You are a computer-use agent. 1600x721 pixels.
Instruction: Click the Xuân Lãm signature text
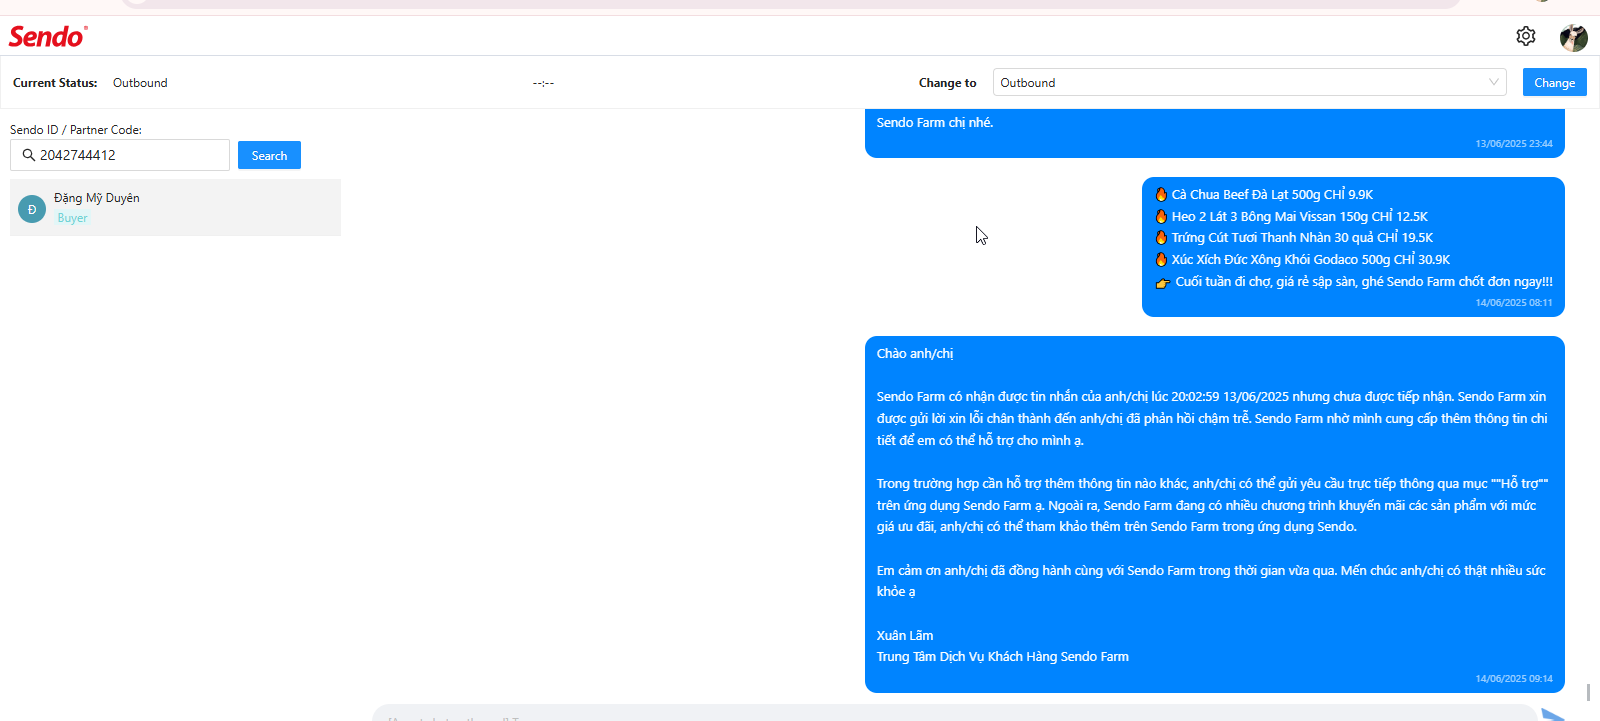coord(905,636)
